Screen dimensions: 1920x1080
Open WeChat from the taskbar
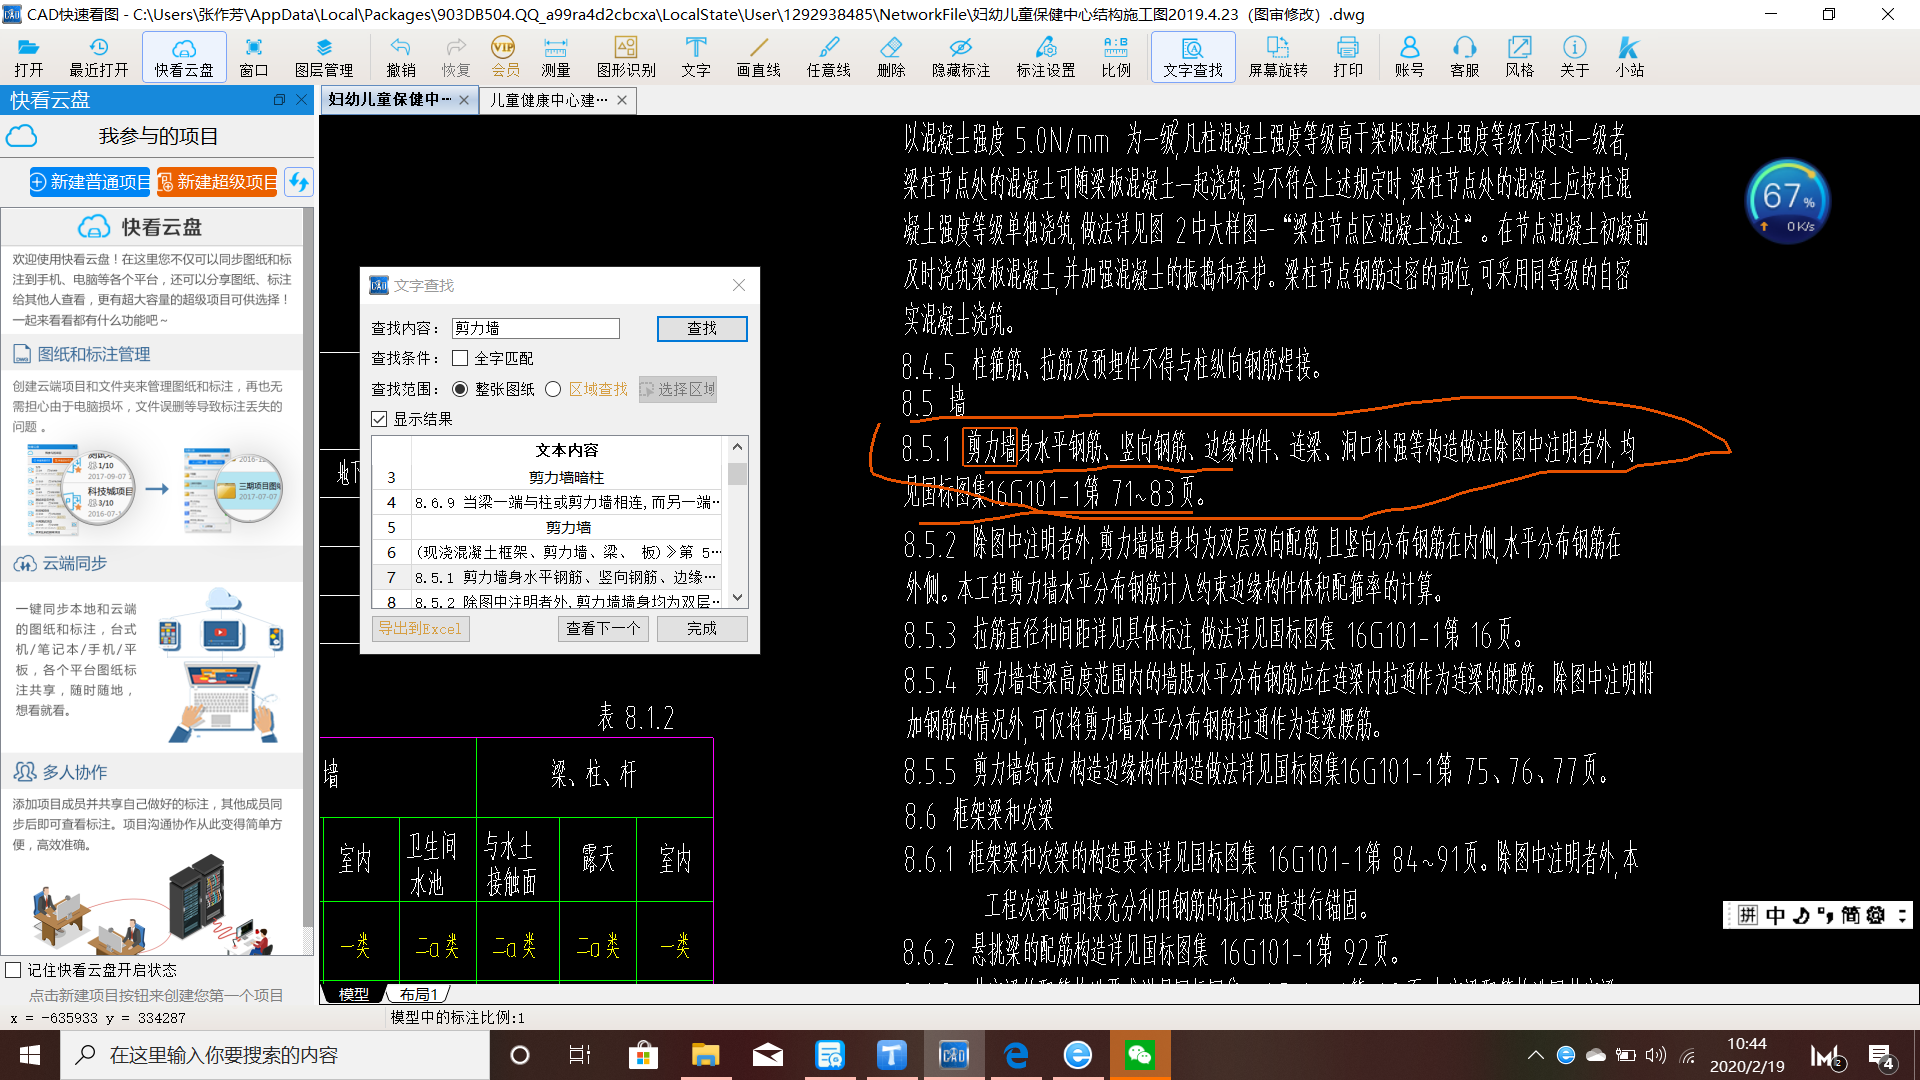1140,1055
